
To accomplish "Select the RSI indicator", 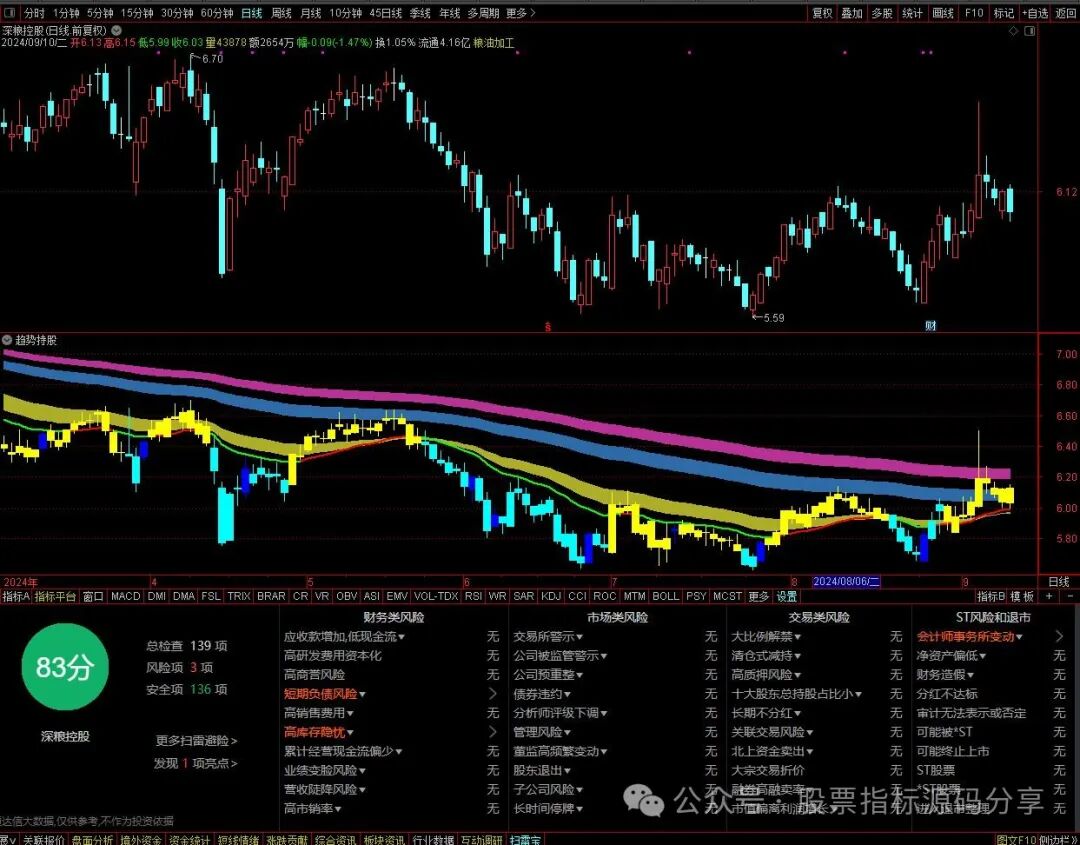I will (473, 596).
